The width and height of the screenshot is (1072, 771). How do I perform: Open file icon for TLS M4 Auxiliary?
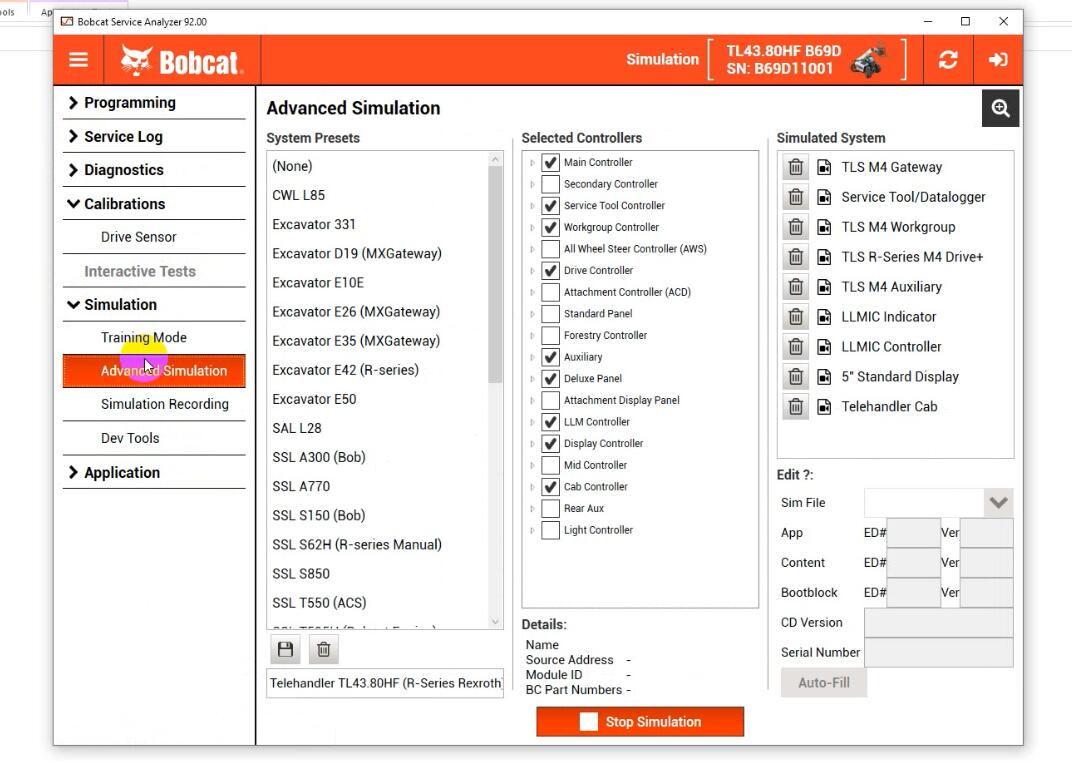tap(825, 287)
